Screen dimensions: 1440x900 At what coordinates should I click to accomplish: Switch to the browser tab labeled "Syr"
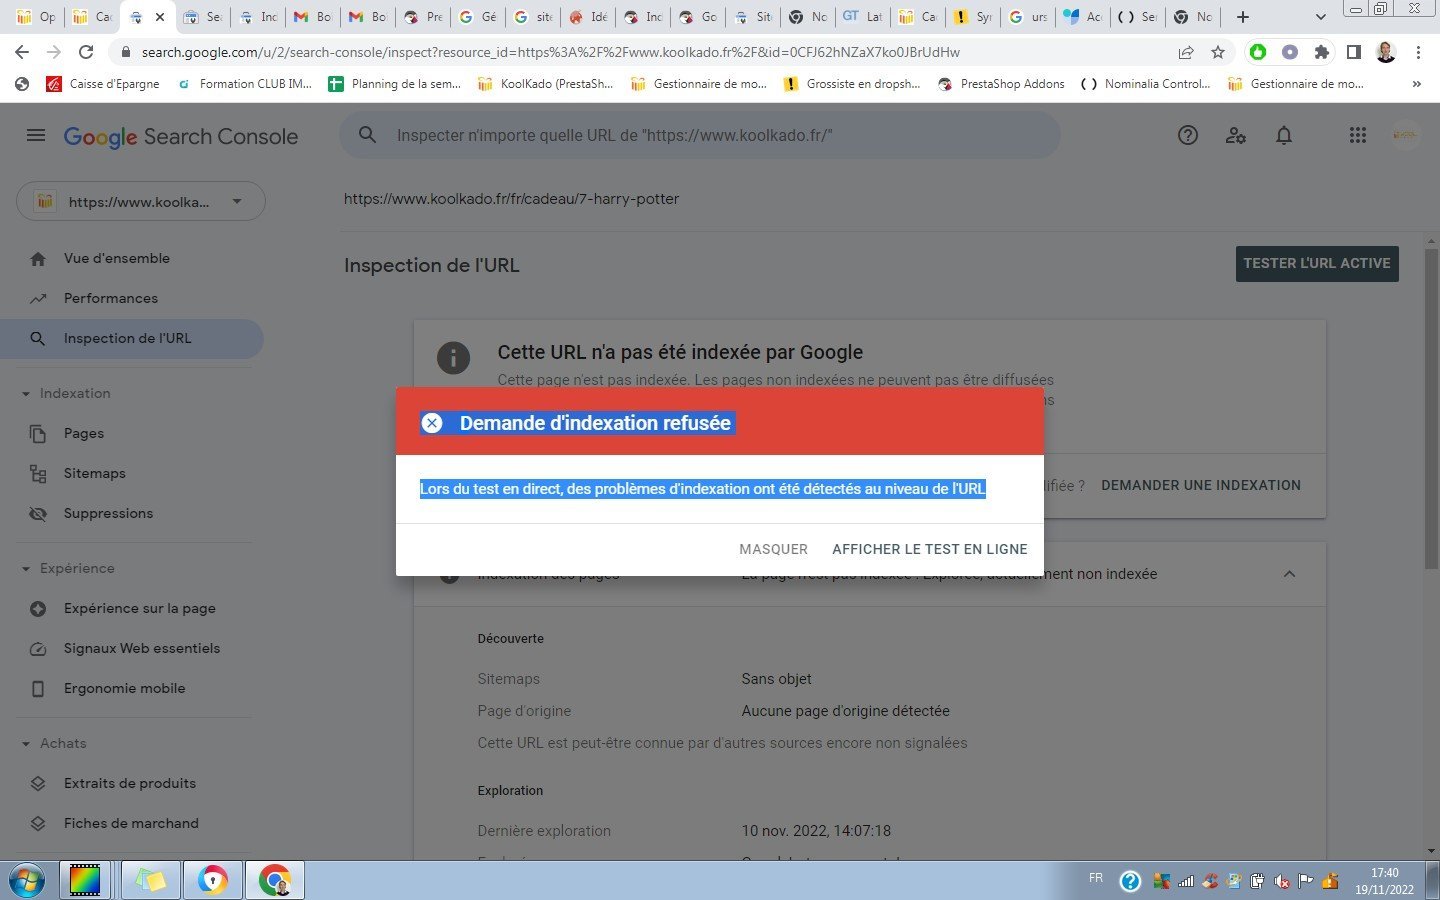[973, 17]
